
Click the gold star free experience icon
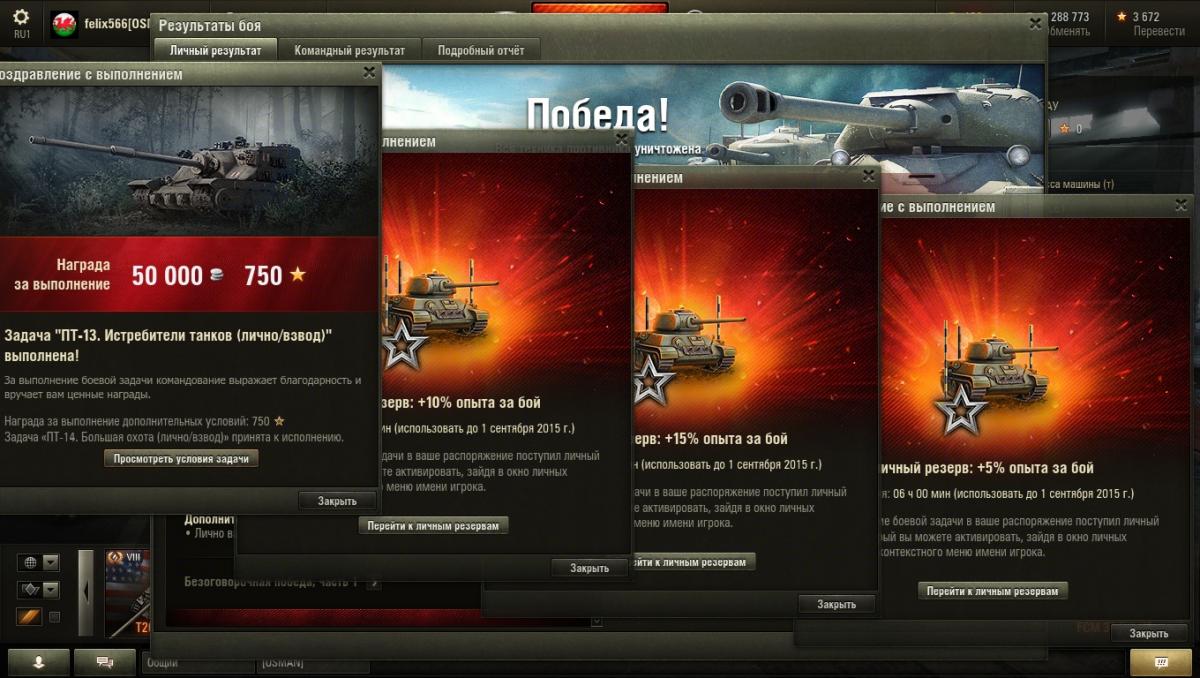(1121, 16)
